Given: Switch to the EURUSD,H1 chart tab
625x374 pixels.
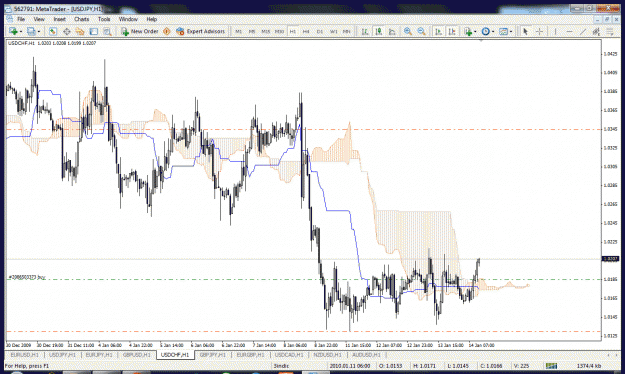Looking at the screenshot, I should (24, 355).
